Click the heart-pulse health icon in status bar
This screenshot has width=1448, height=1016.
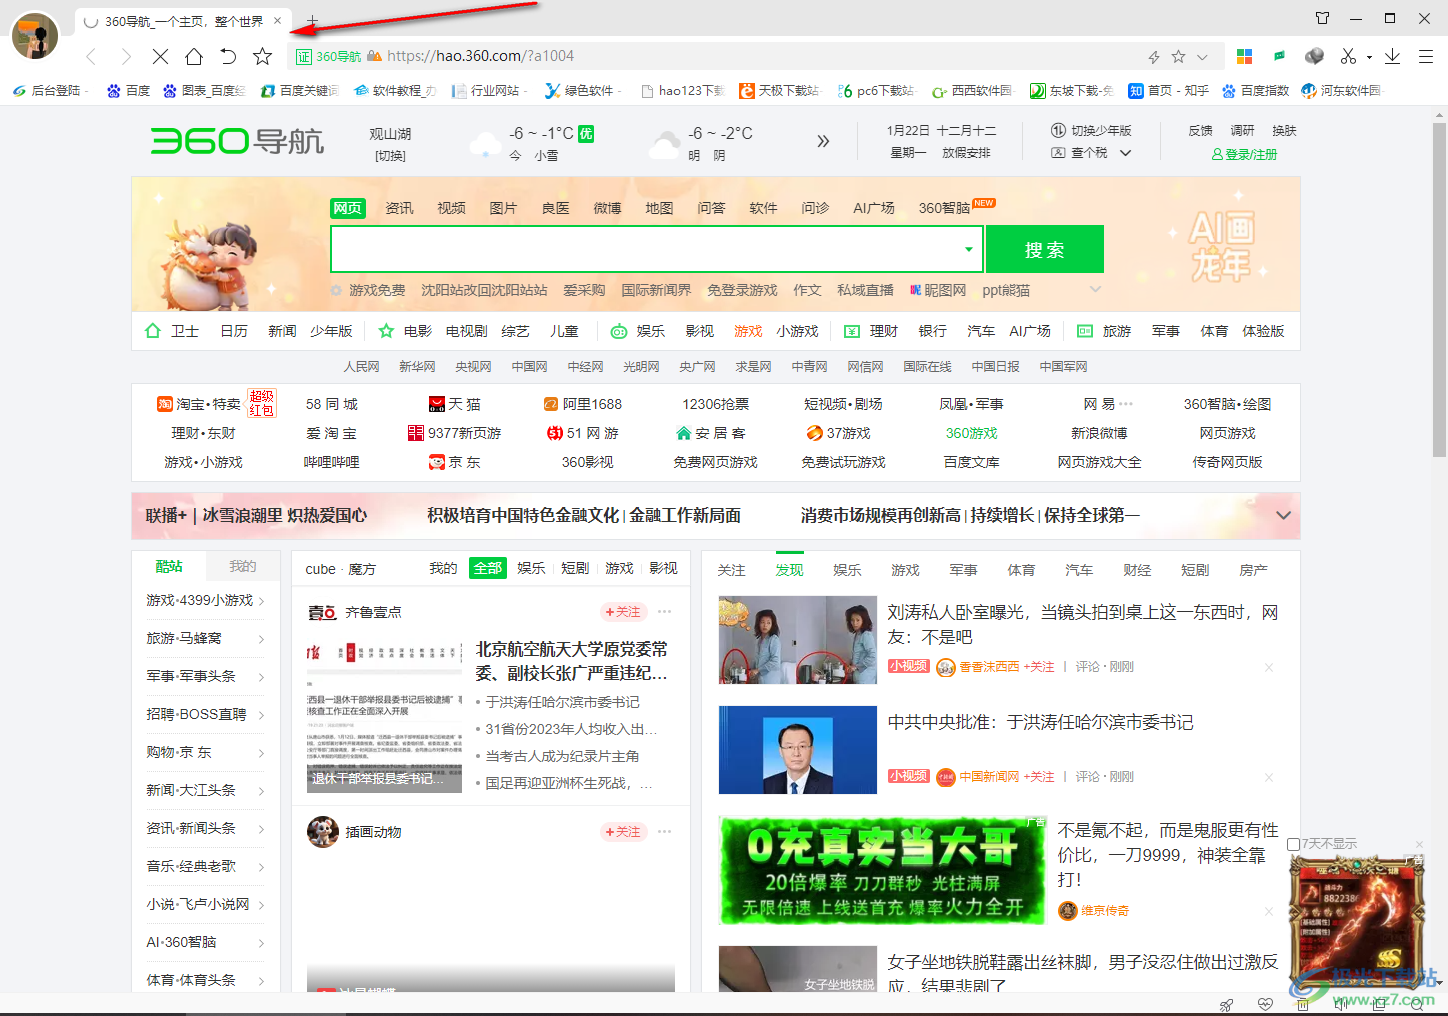[x=1265, y=1004]
